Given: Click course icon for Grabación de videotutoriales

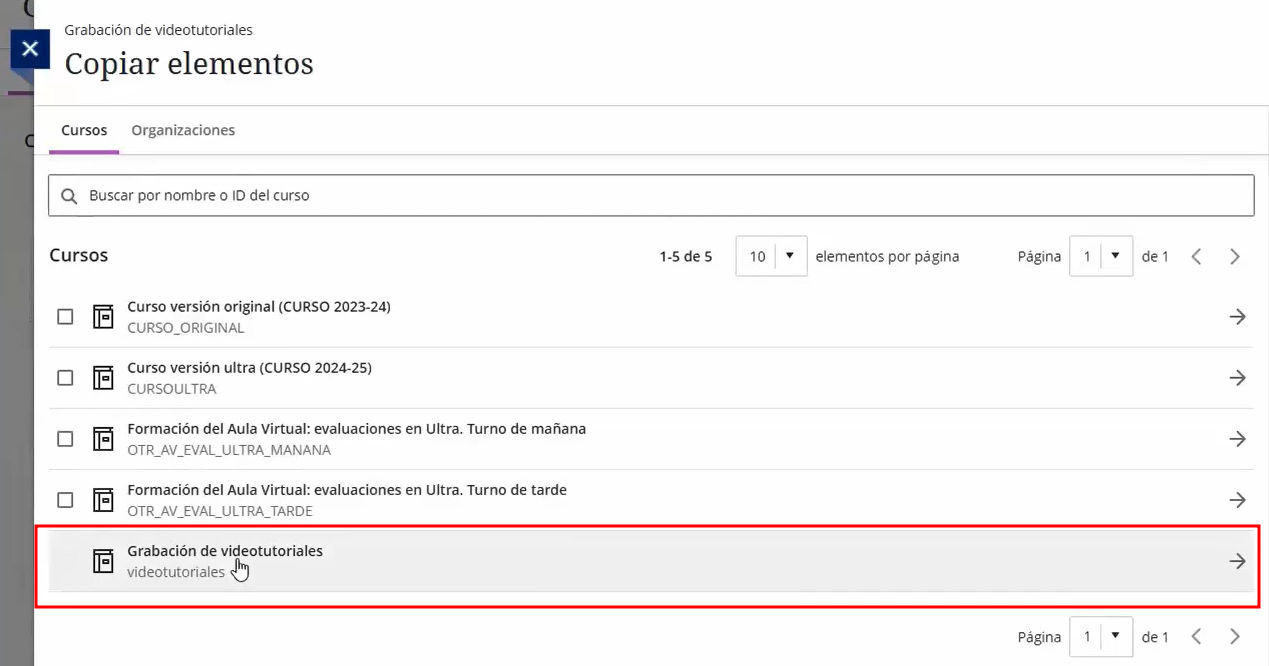Looking at the screenshot, I should tap(103, 561).
